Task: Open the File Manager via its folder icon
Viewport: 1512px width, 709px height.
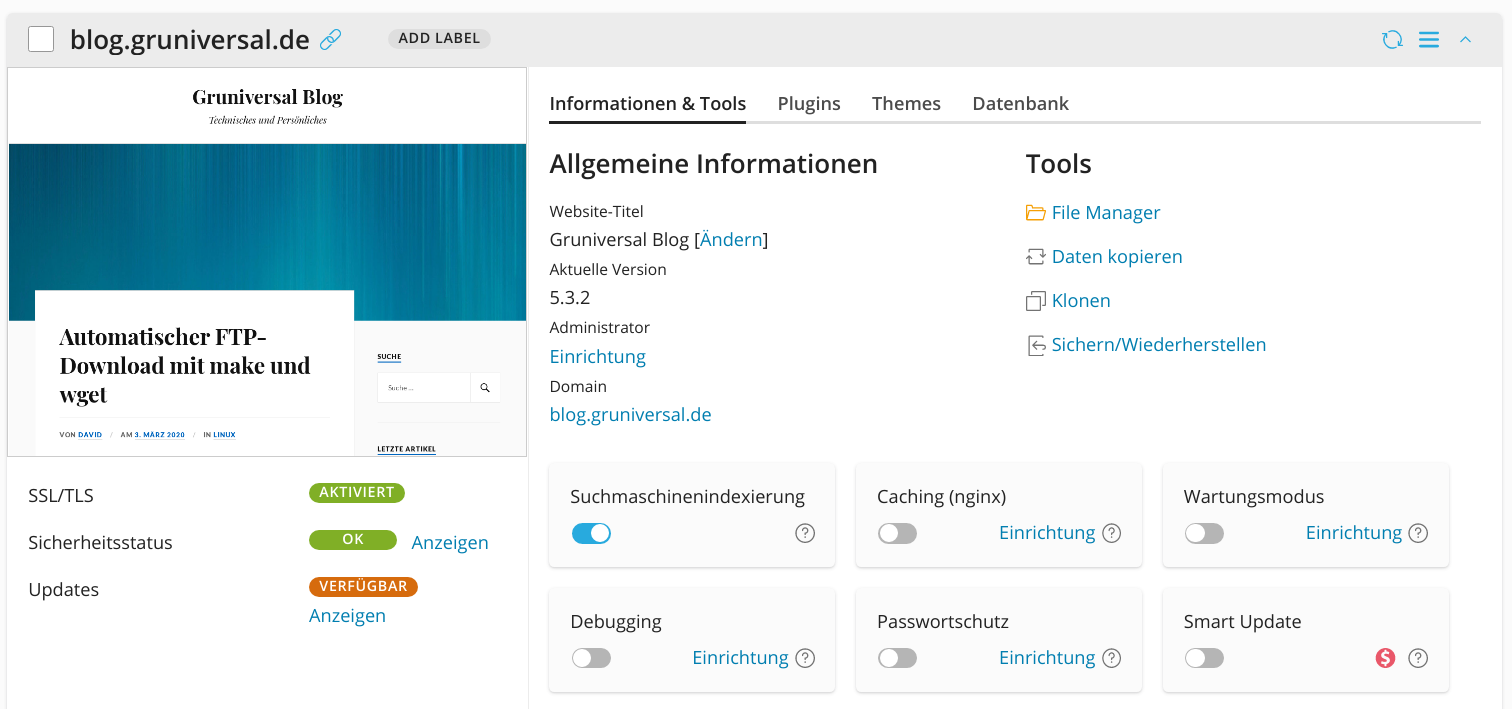Action: coord(1036,212)
